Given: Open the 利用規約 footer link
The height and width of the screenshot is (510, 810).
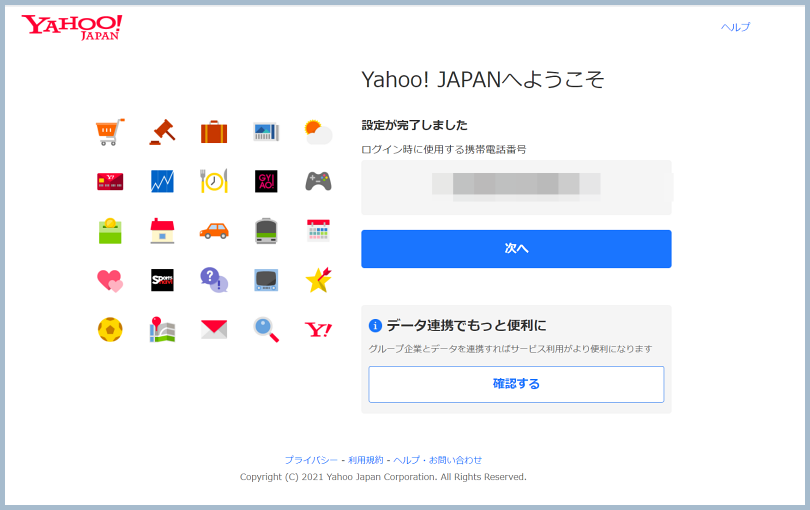Looking at the screenshot, I should pos(366,460).
